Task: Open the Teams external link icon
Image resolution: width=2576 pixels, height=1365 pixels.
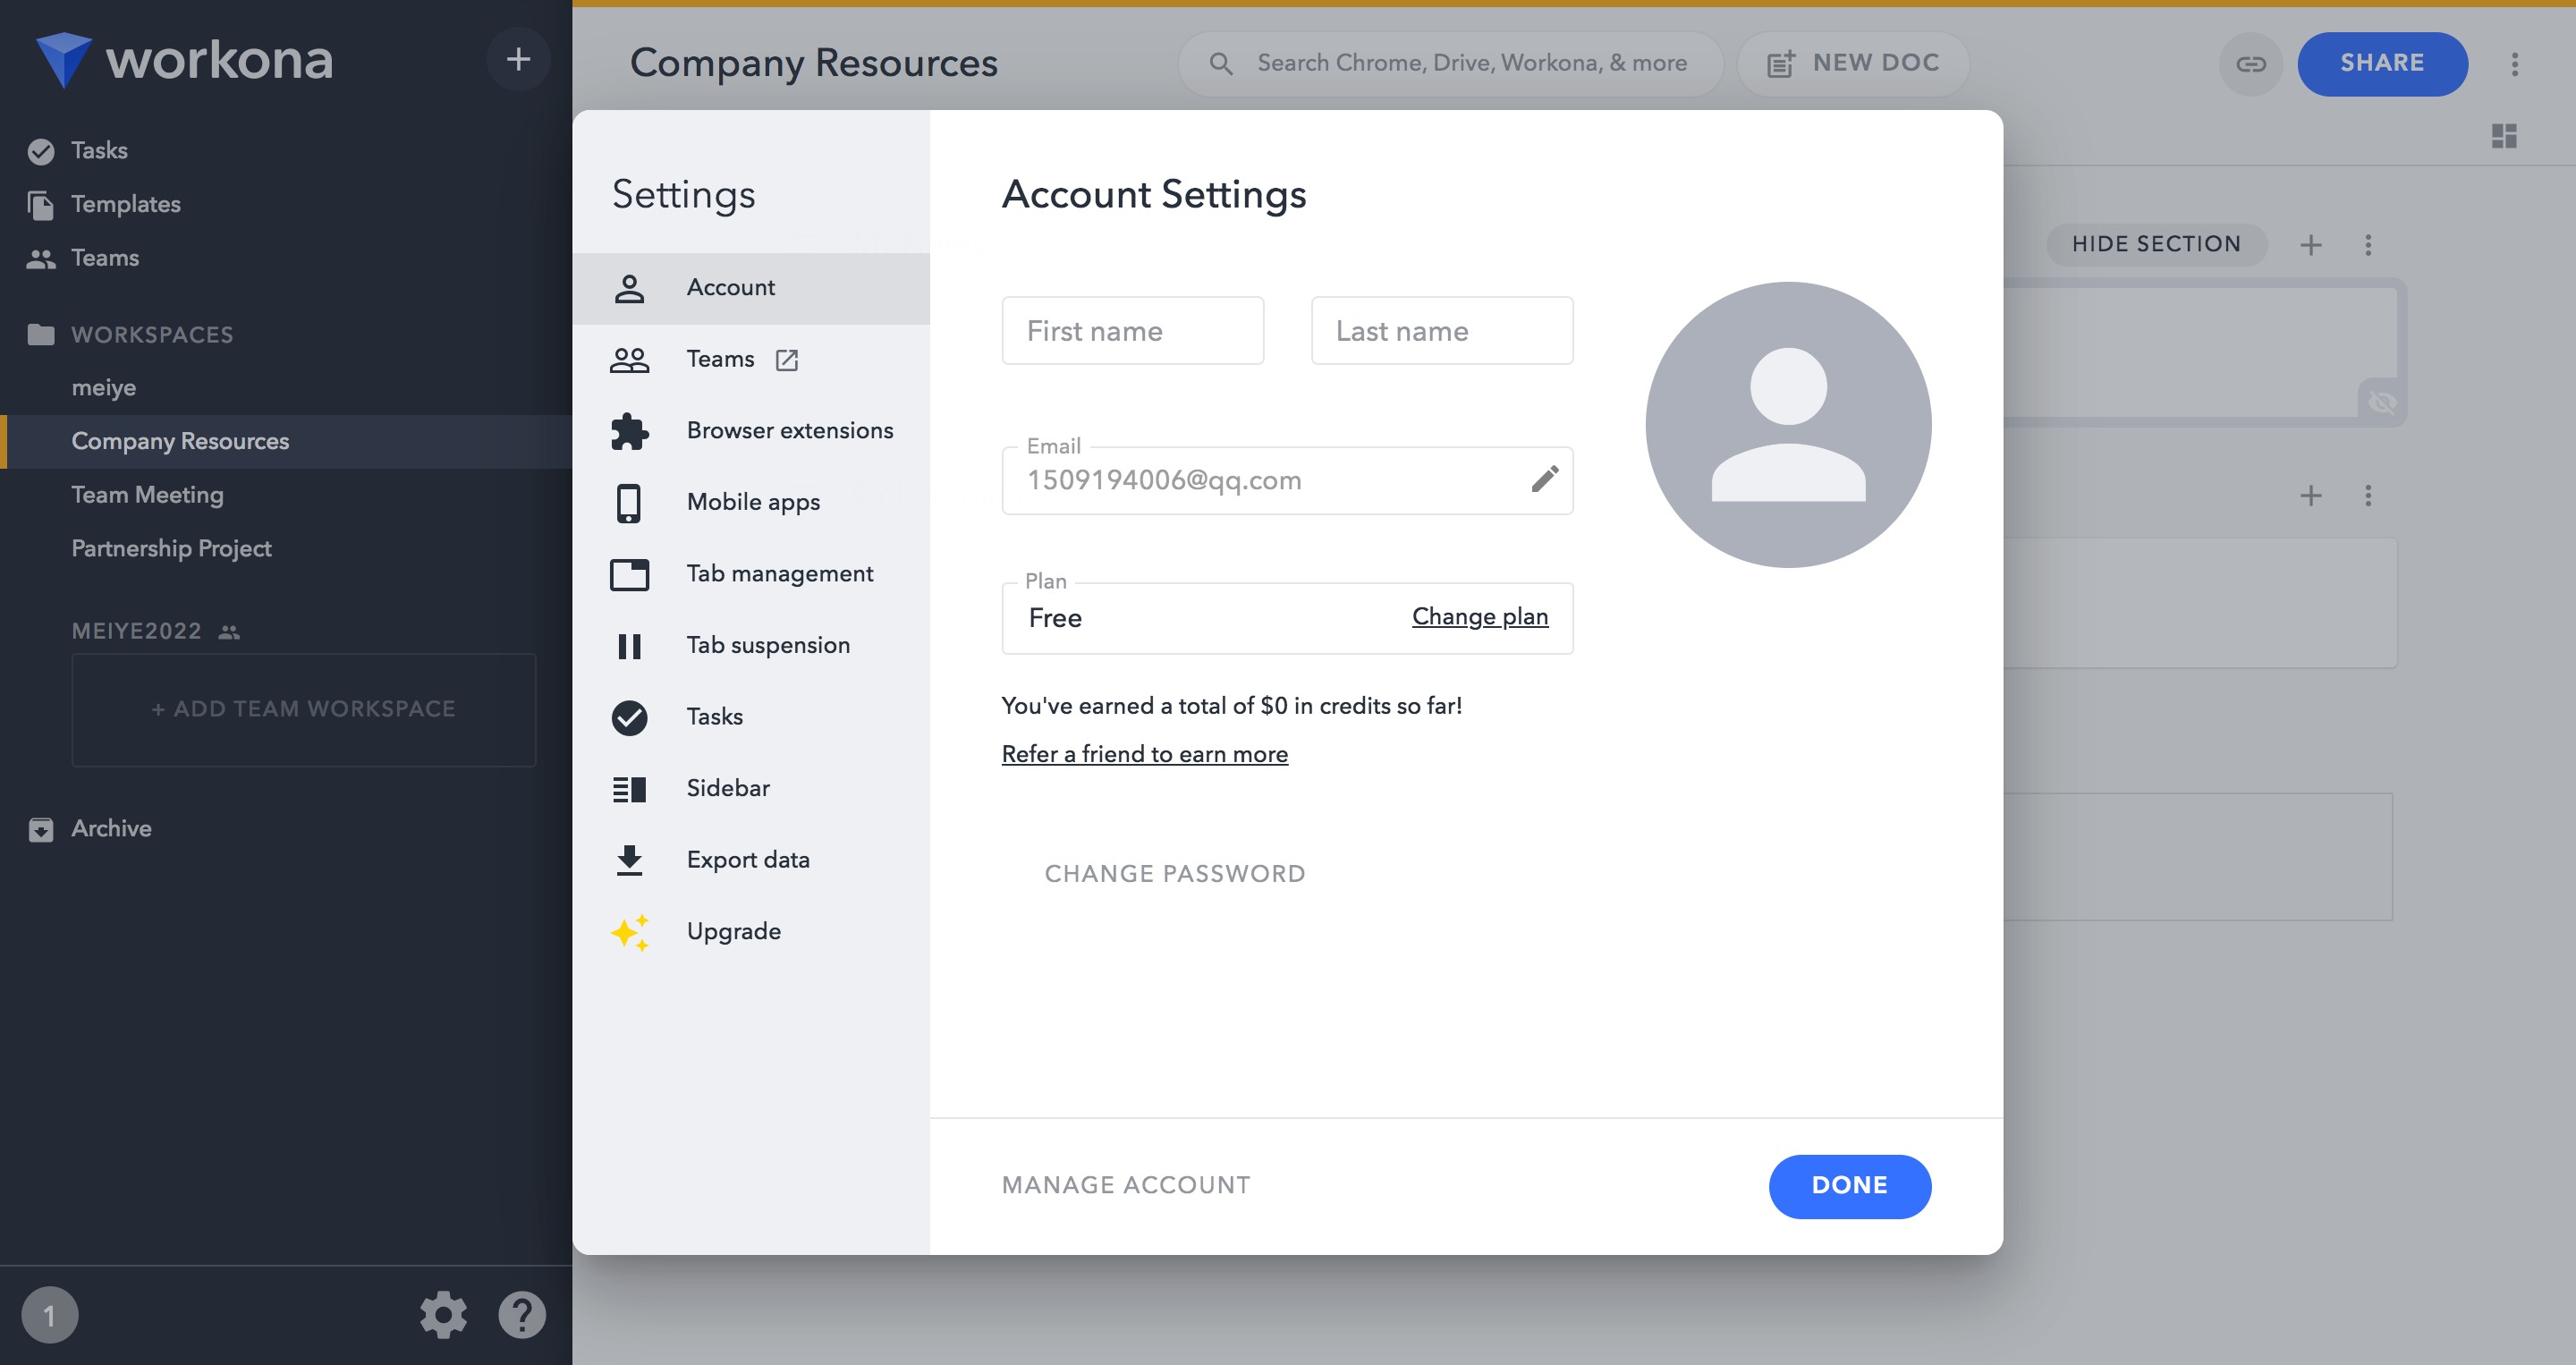Action: [787, 359]
